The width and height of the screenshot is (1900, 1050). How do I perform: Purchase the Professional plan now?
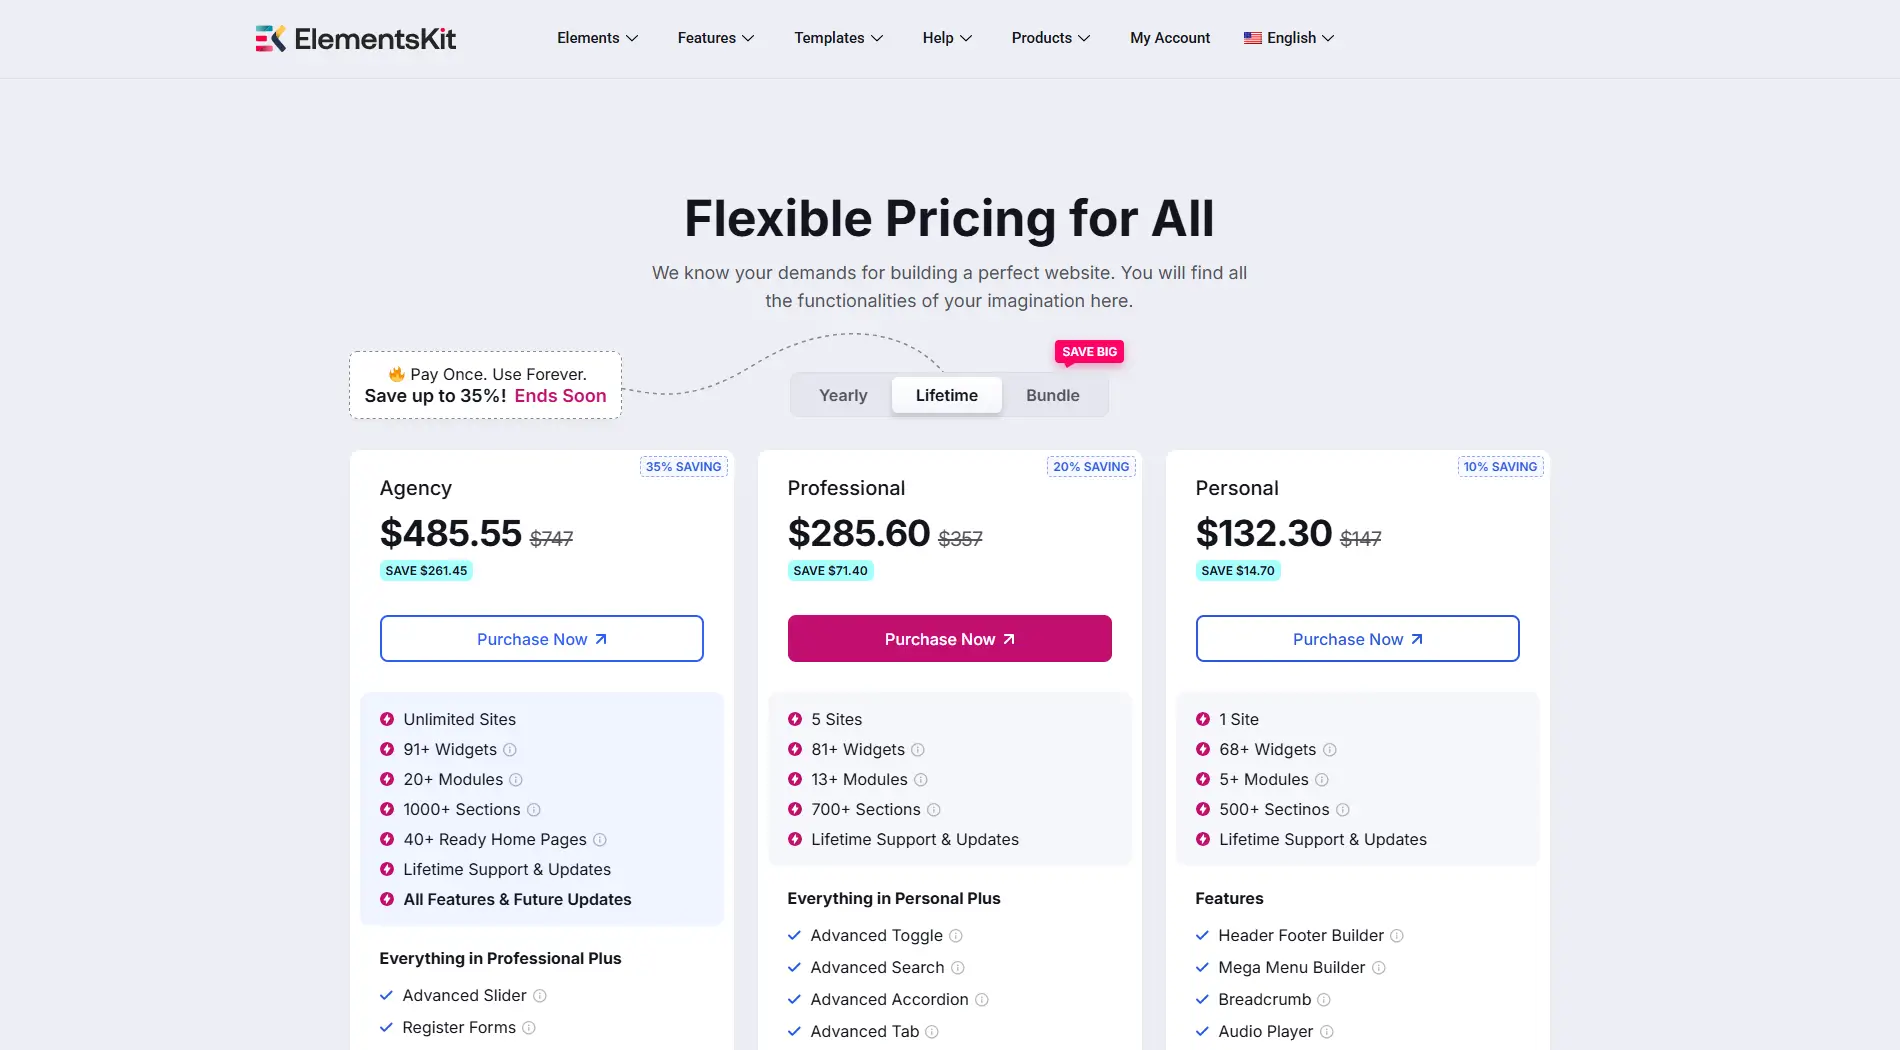coord(949,639)
